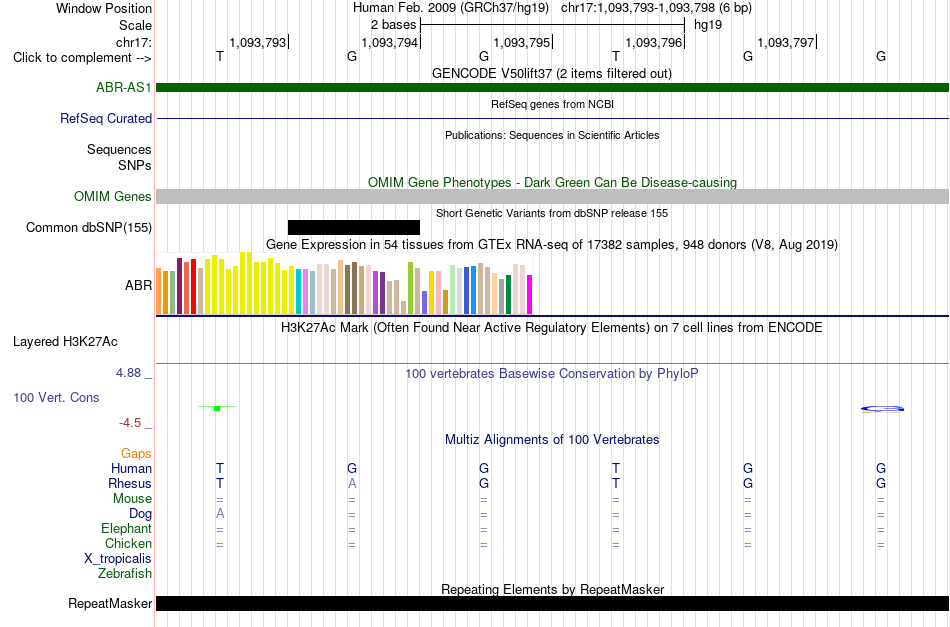Viewport: 950px width, 627px height.
Task: Click the Gaps row label
Action: [x=136, y=453]
